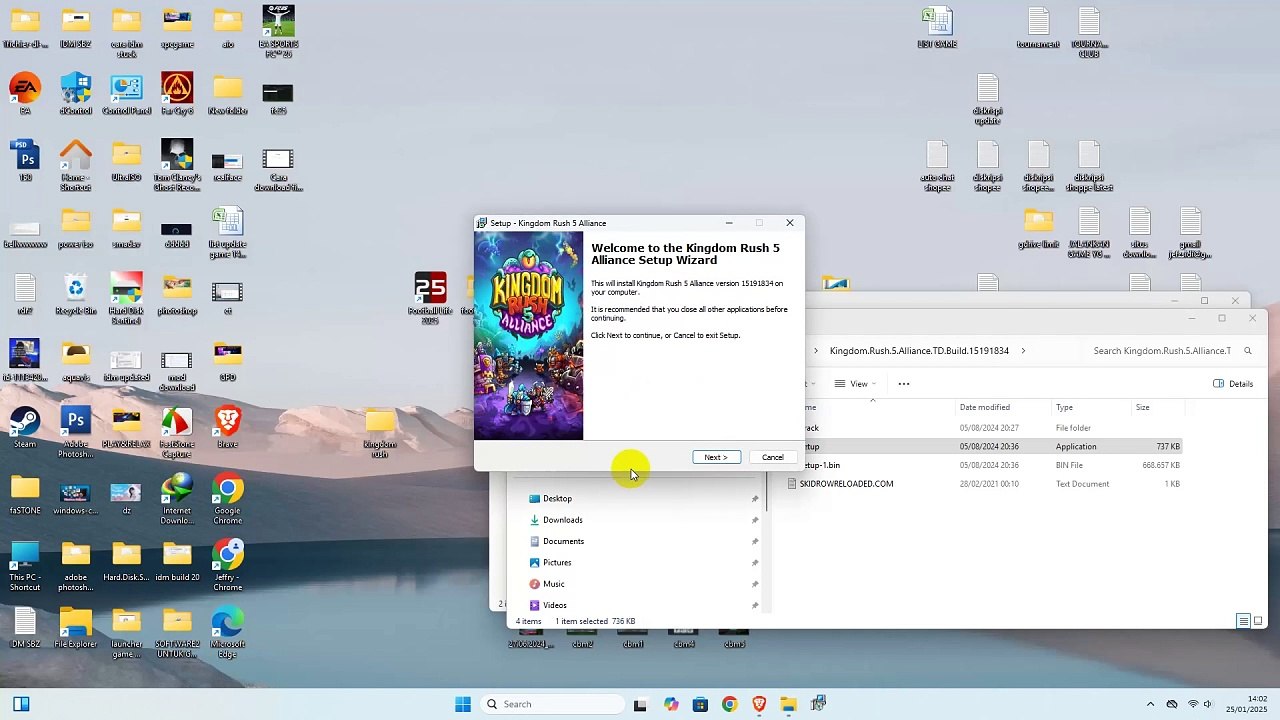Image resolution: width=1280 pixels, height=720 pixels.
Task: Select the Hard Disk Sentinel desktop shortcut
Action: coord(126,298)
